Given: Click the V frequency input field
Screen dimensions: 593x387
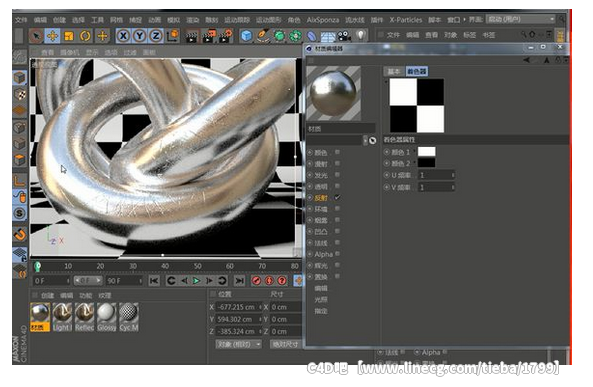Looking at the screenshot, I should pos(436,187).
